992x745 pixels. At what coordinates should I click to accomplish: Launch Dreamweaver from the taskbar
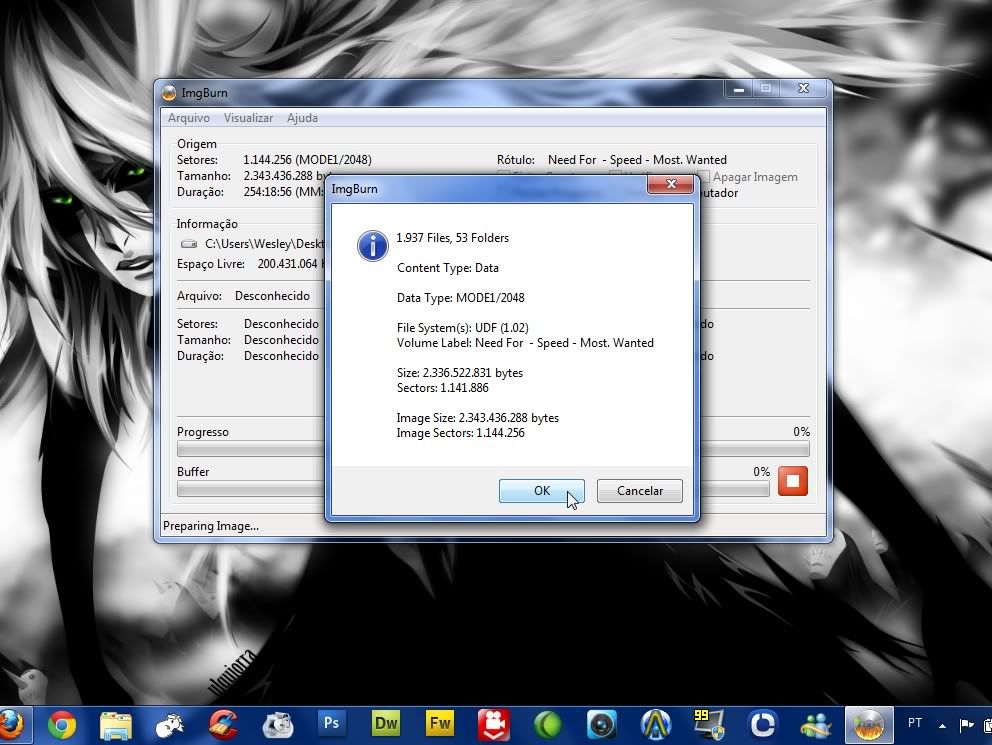point(385,723)
